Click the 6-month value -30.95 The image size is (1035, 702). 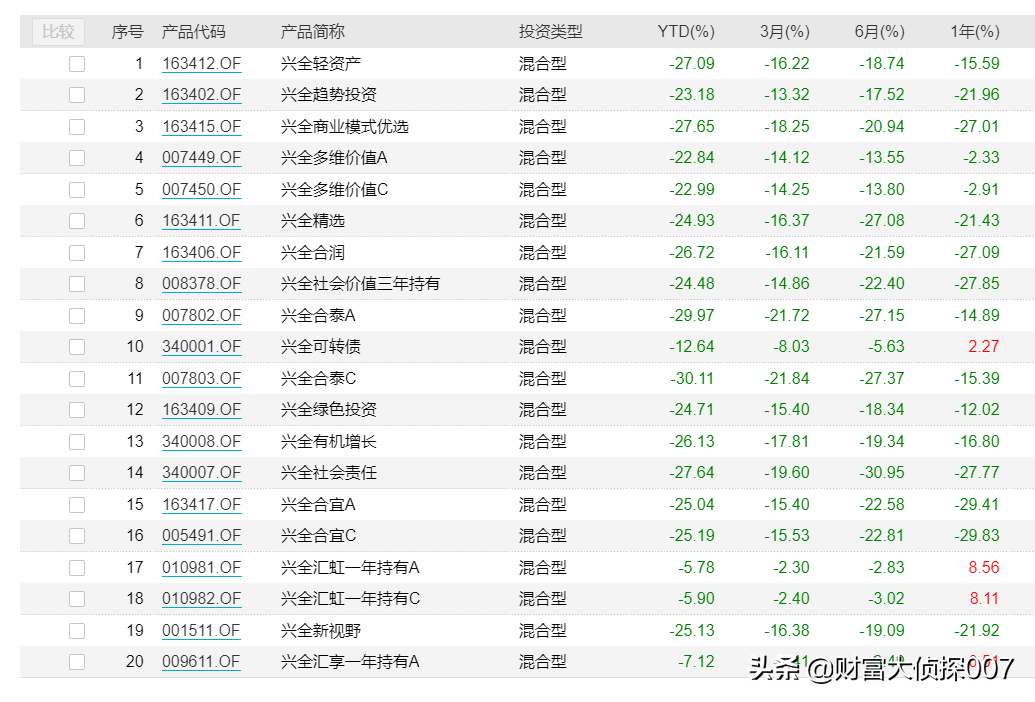[882, 473]
